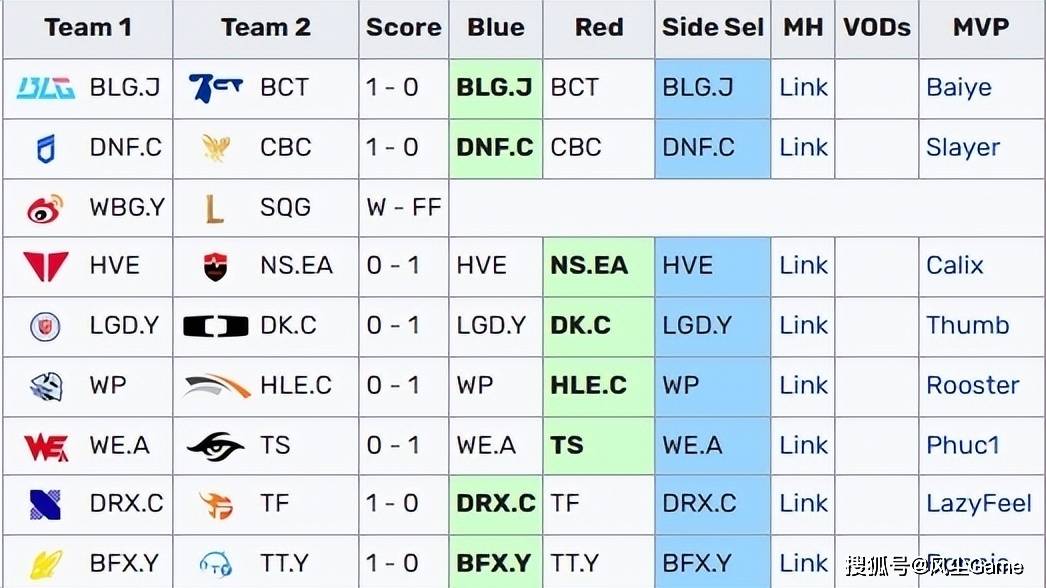The height and width of the screenshot is (588, 1046).
Task: Click the TF orange tiger logo
Action: coord(216,505)
